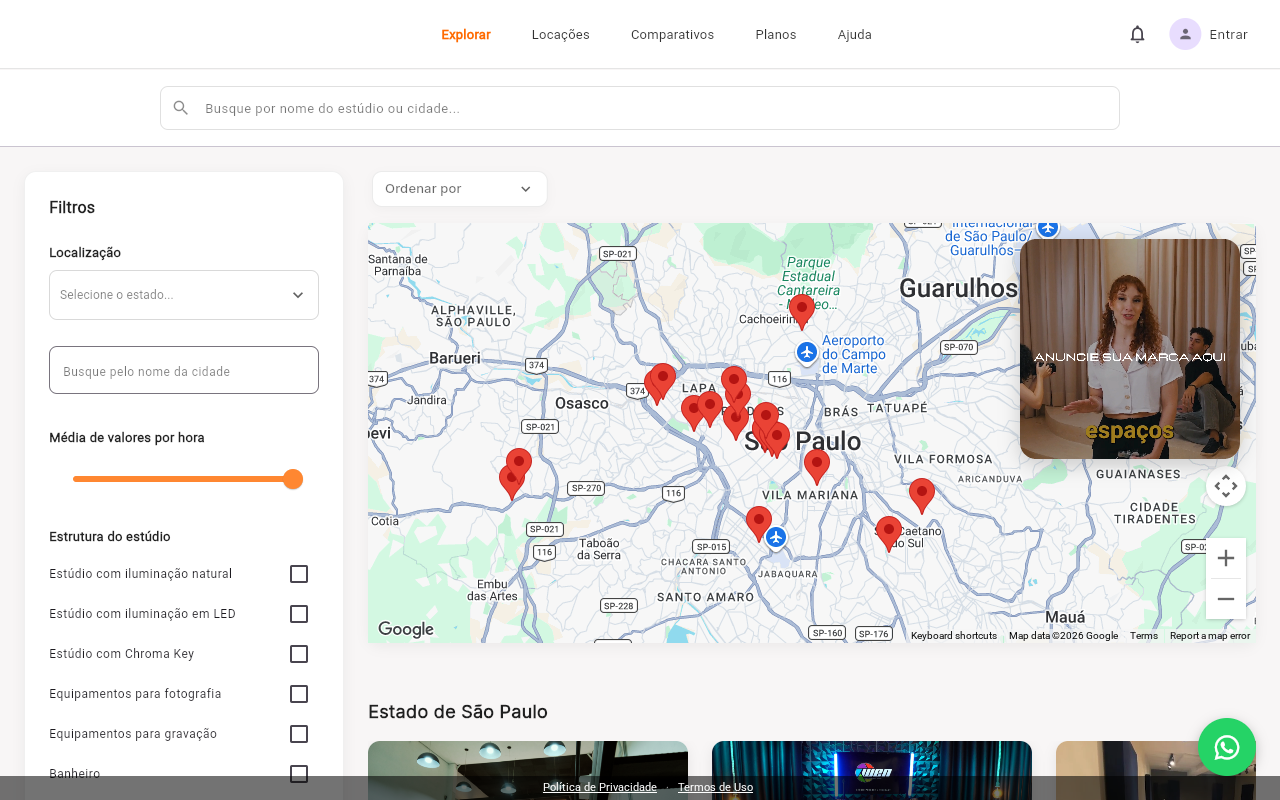Check the LED lighting studio filter
Screen dimensions: 1280x800
point(299,614)
